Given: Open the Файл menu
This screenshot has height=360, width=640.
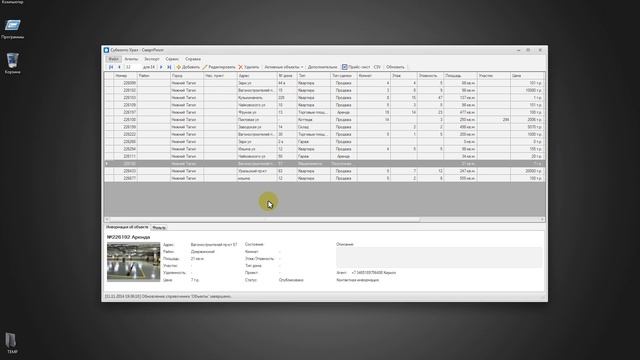Looking at the screenshot, I should pos(113,59).
